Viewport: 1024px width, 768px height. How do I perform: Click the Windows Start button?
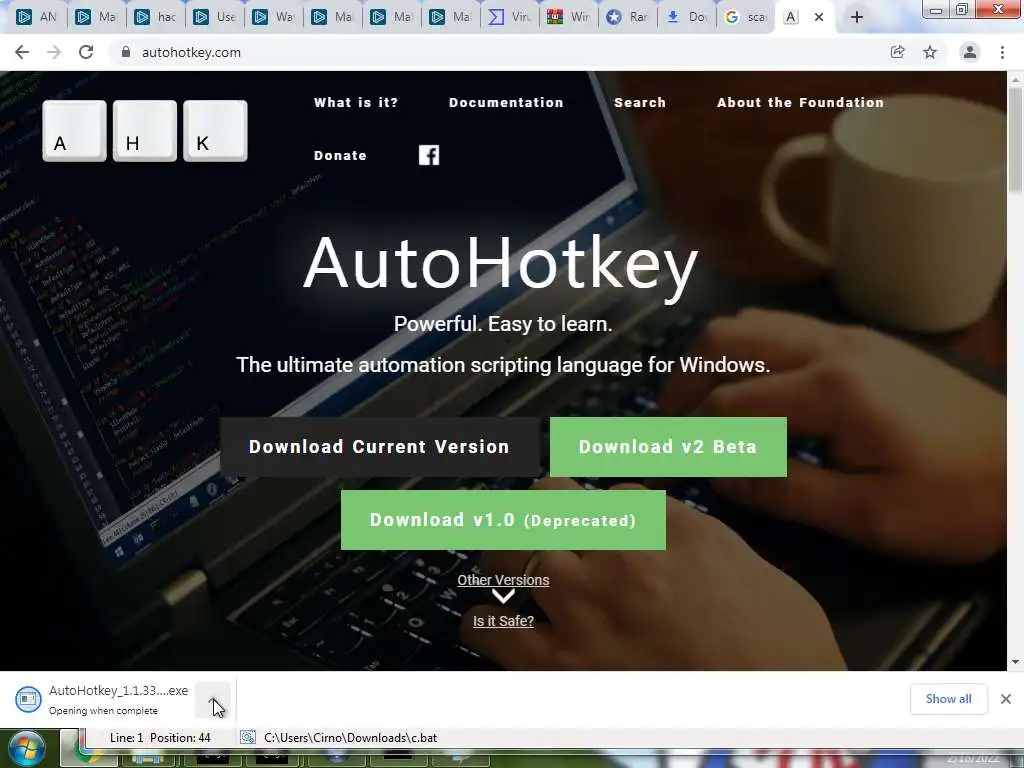26,749
